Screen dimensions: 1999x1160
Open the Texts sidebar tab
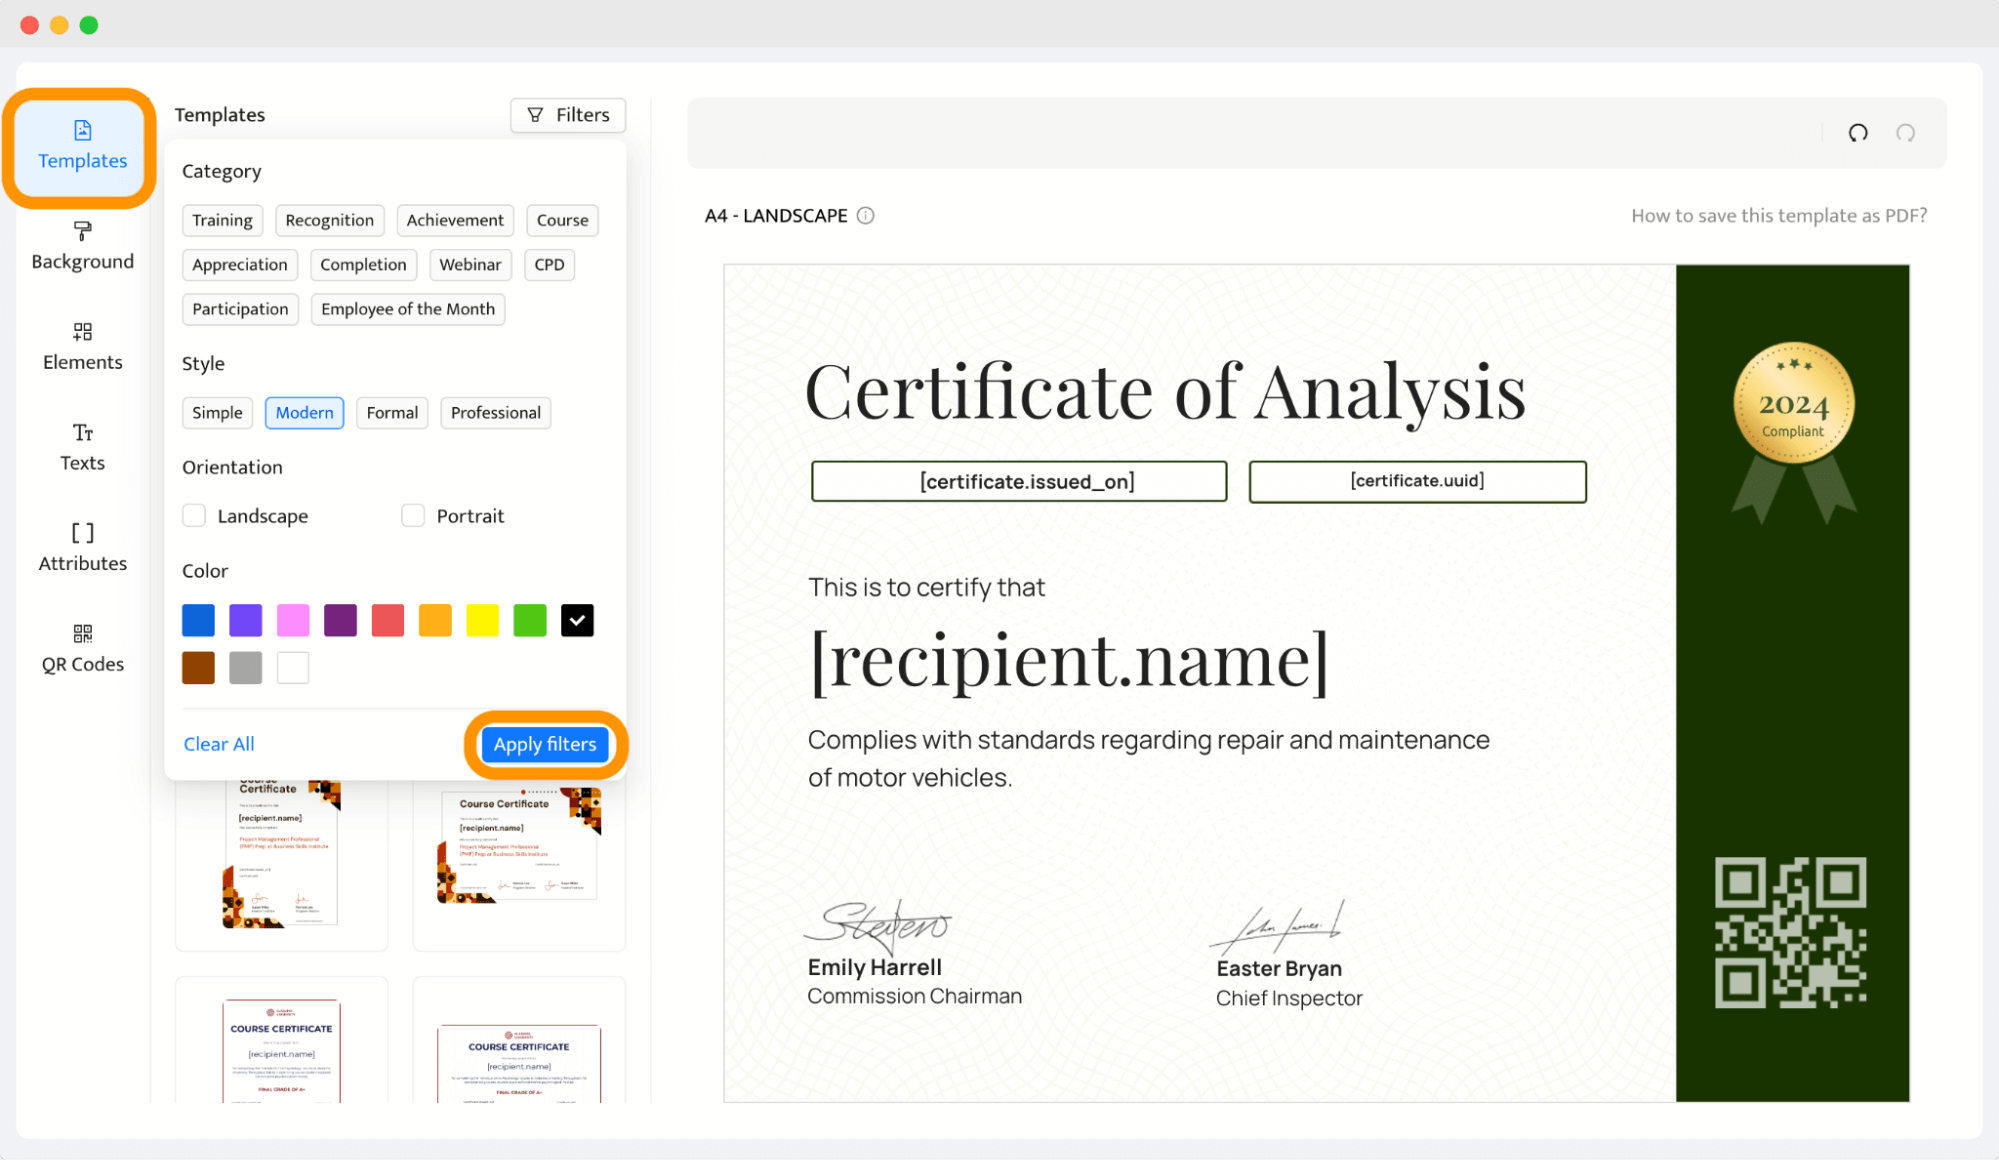[82, 447]
